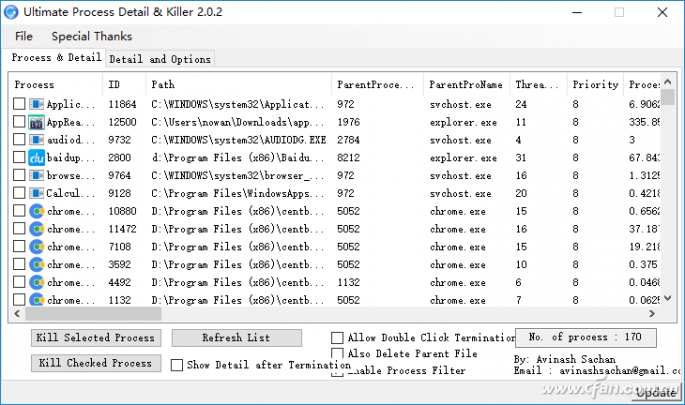Click the AppRea... process icon
Viewport: 685px width, 405px height.
(x=37, y=122)
